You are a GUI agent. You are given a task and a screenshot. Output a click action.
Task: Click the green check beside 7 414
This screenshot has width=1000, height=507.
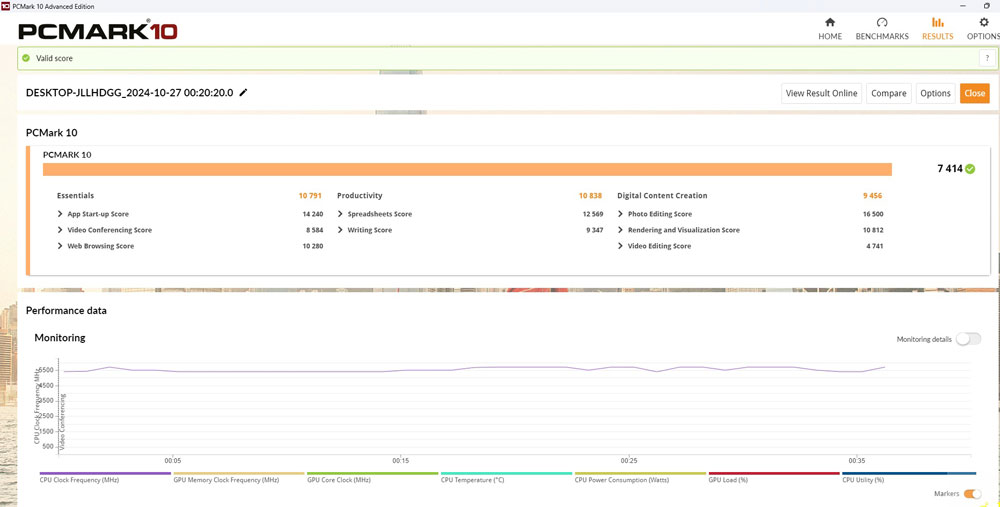pyautogui.click(x=970, y=169)
